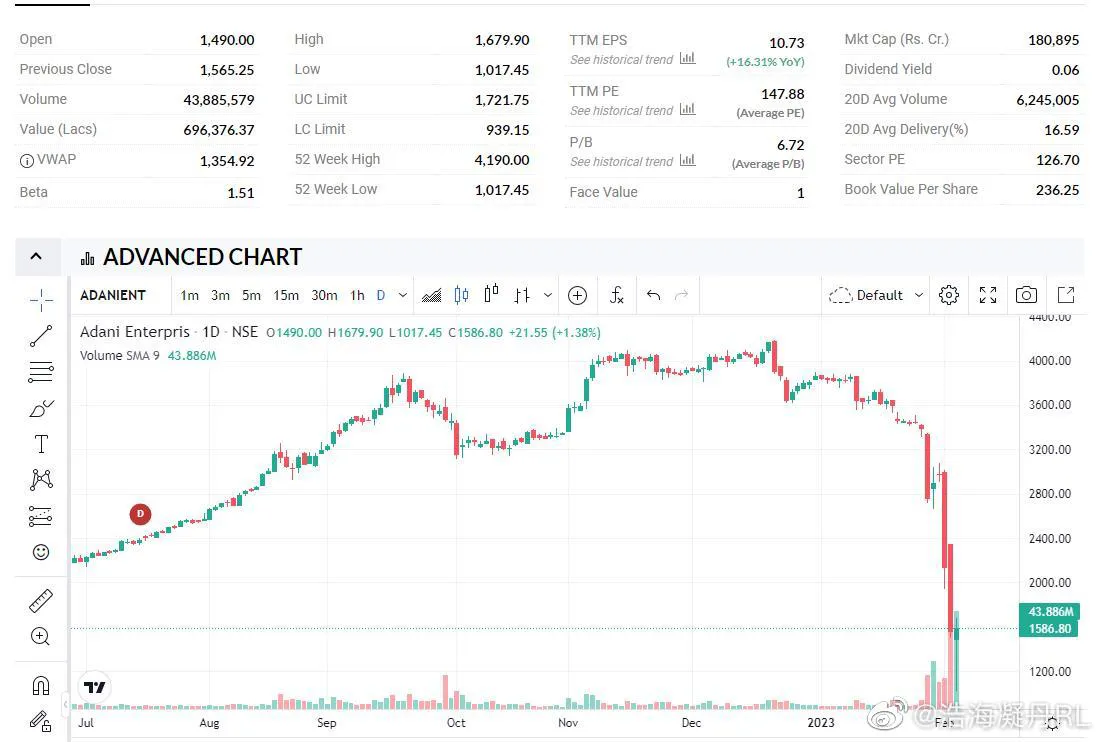1101x742 pixels.
Task: Expand the chart style dropdown arrow
Action: 548,296
